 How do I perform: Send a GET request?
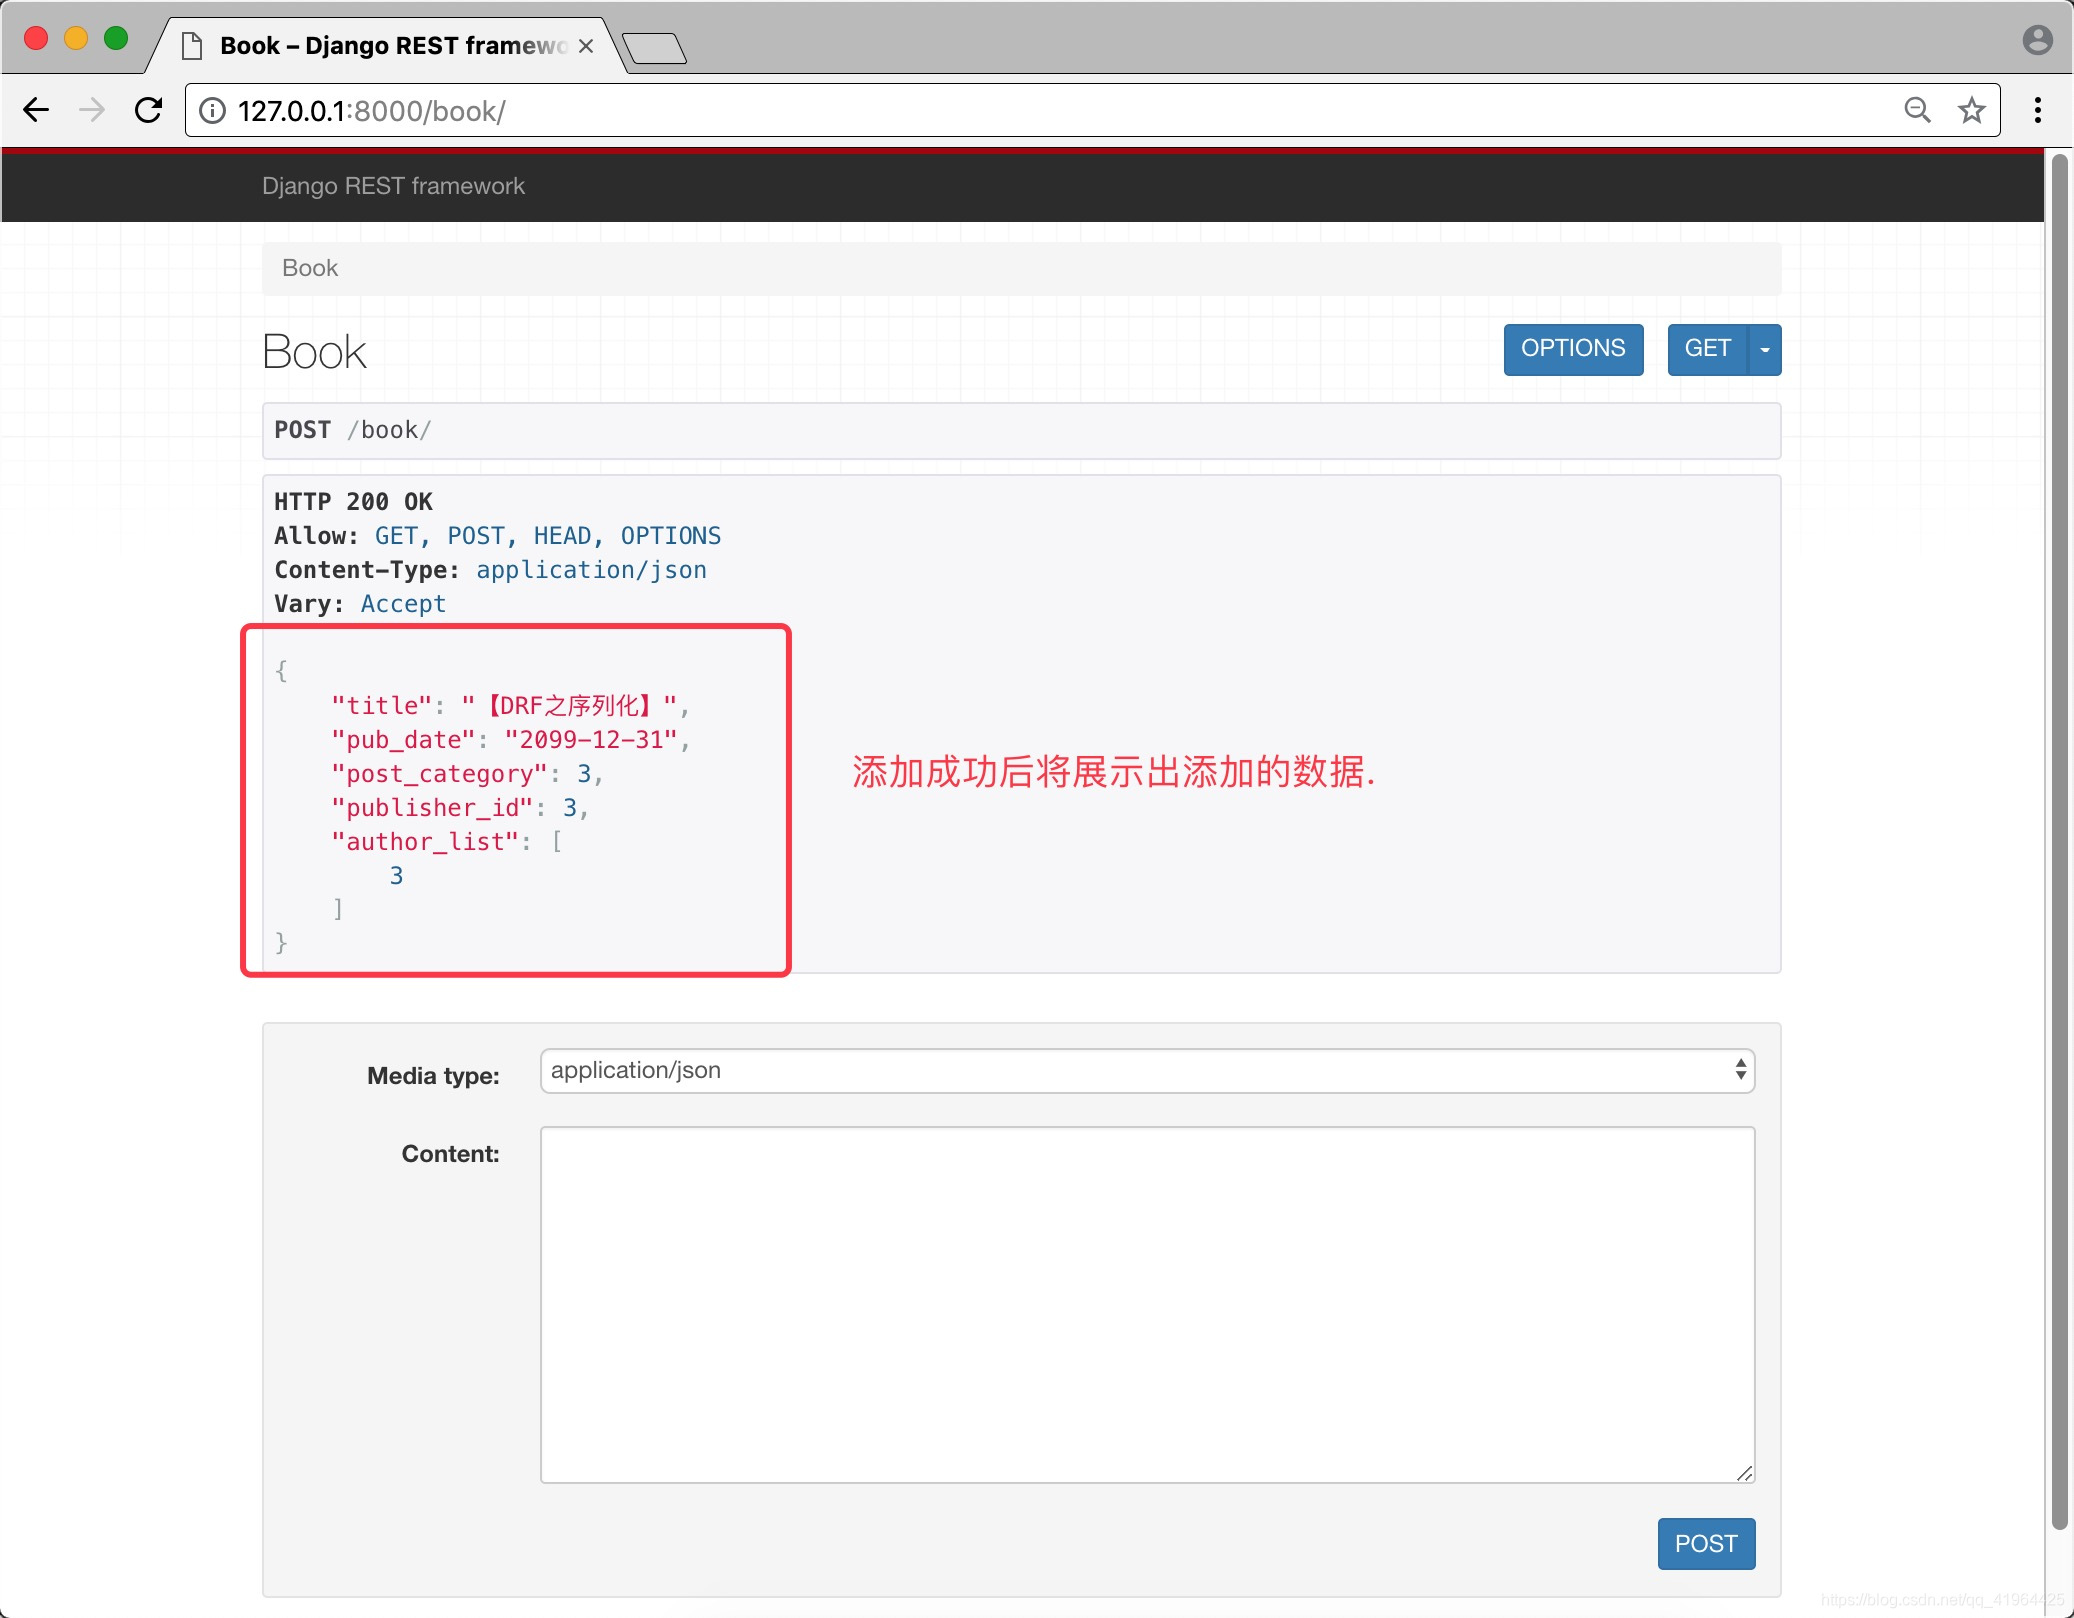click(x=1707, y=349)
